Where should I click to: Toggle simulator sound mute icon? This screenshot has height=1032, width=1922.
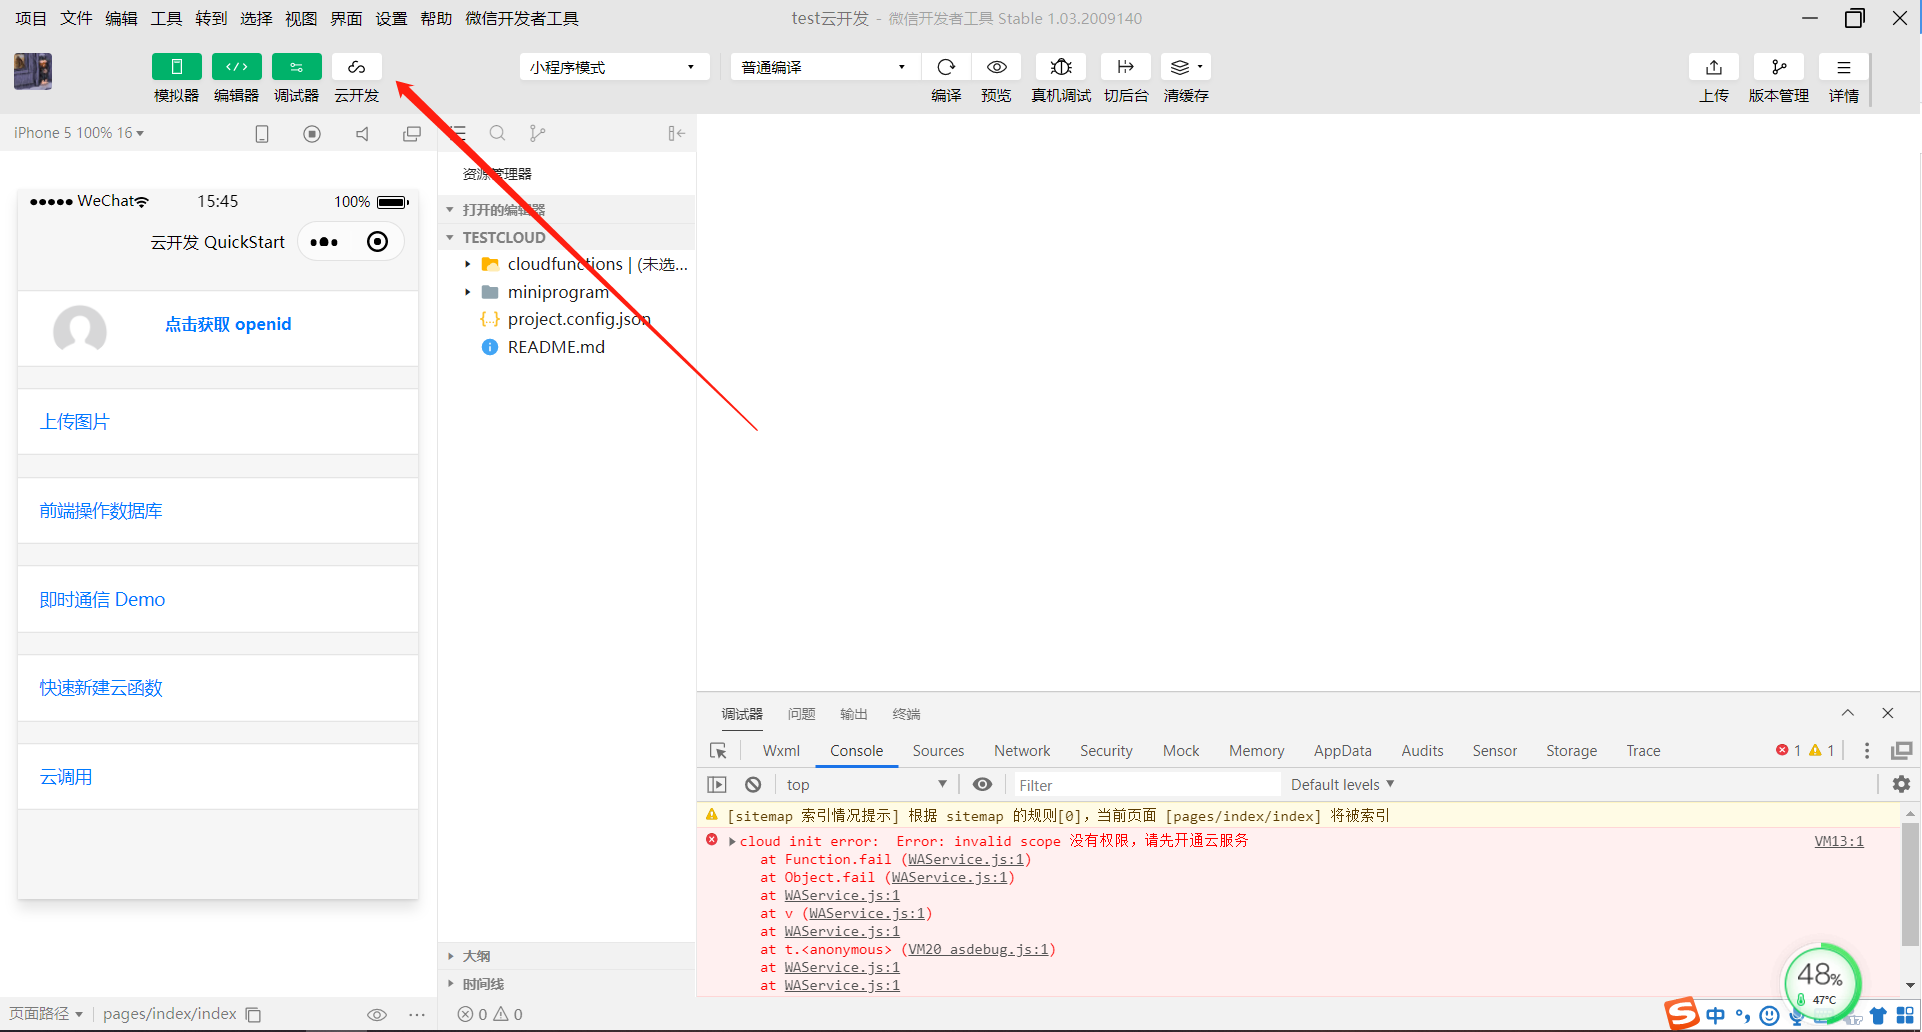(x=362, y=134)
